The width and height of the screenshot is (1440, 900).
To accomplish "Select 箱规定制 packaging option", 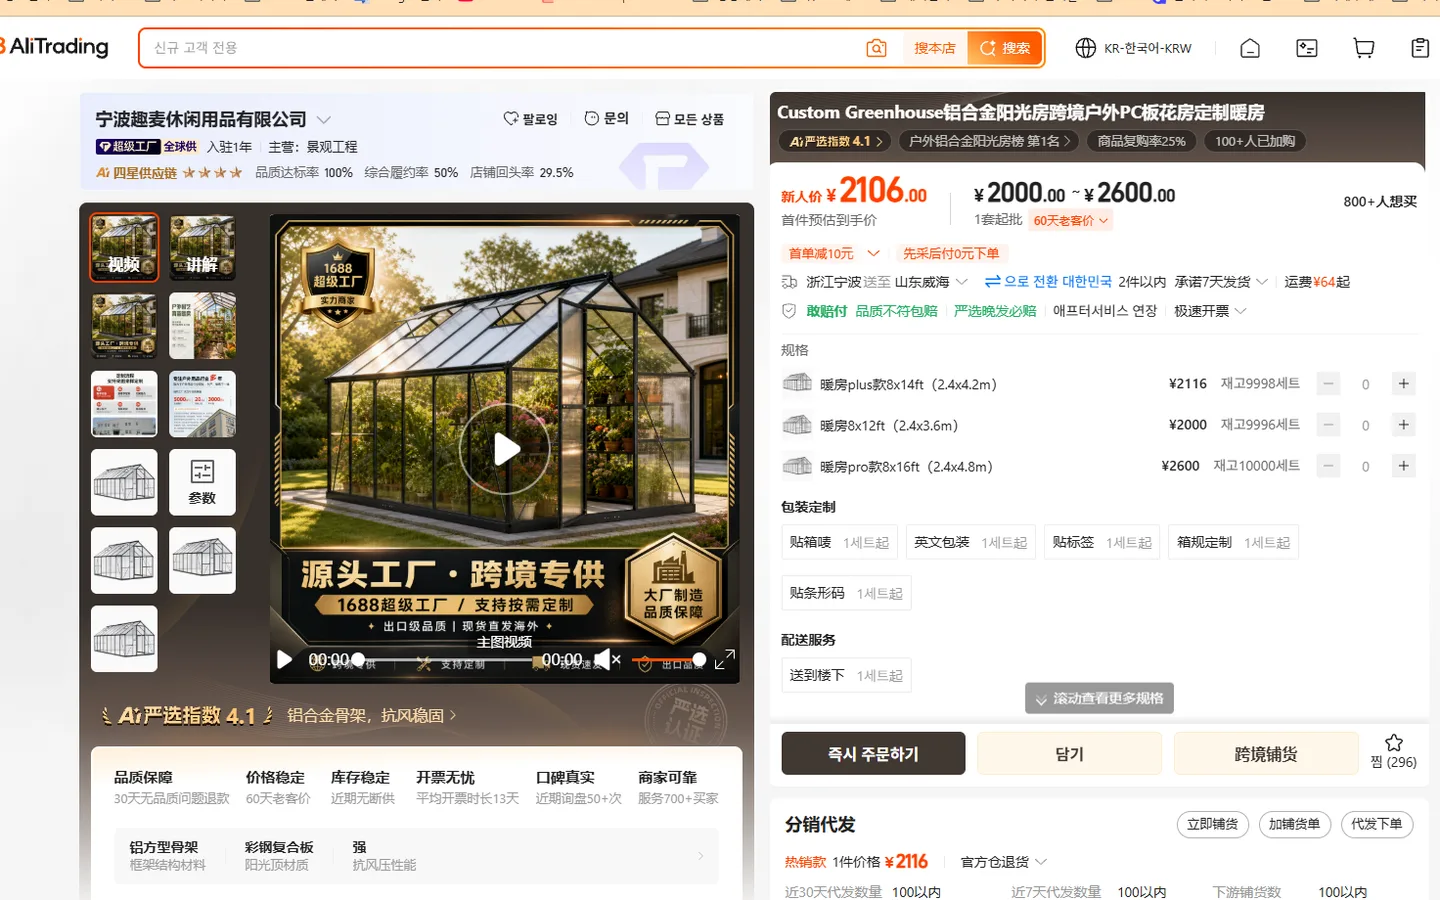I will pos(1233,542).
